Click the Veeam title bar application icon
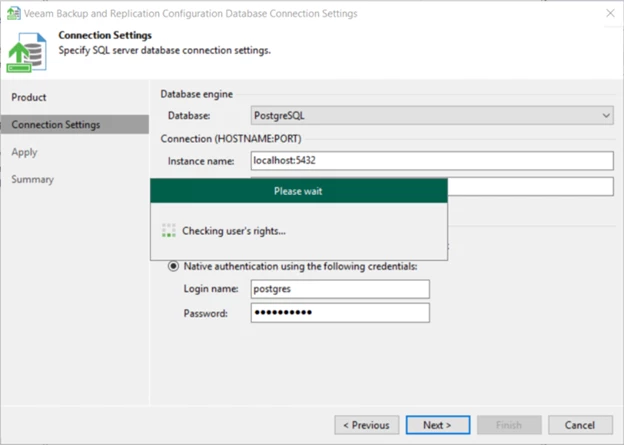Viewport: 624px width, 445px height. coord(13,13)
